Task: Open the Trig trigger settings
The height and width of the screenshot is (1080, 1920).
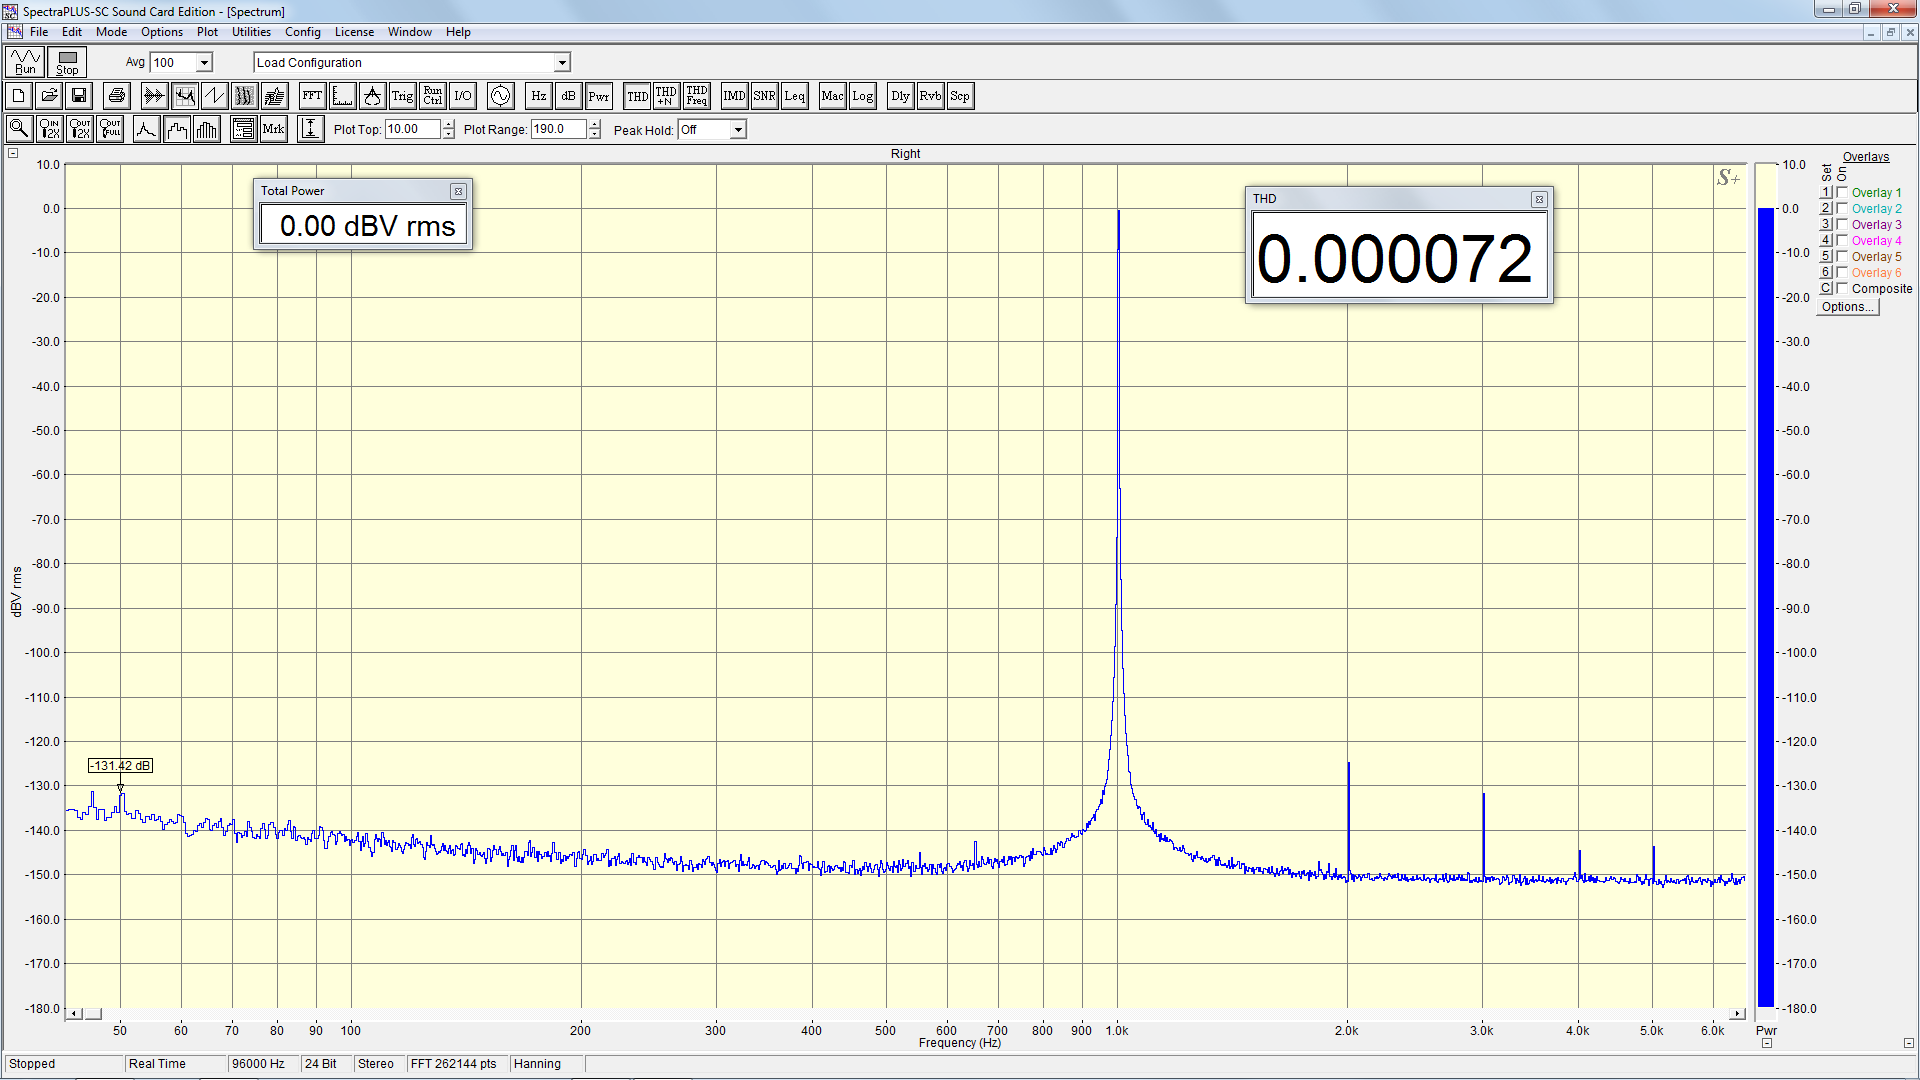Action: coord(402,96)
